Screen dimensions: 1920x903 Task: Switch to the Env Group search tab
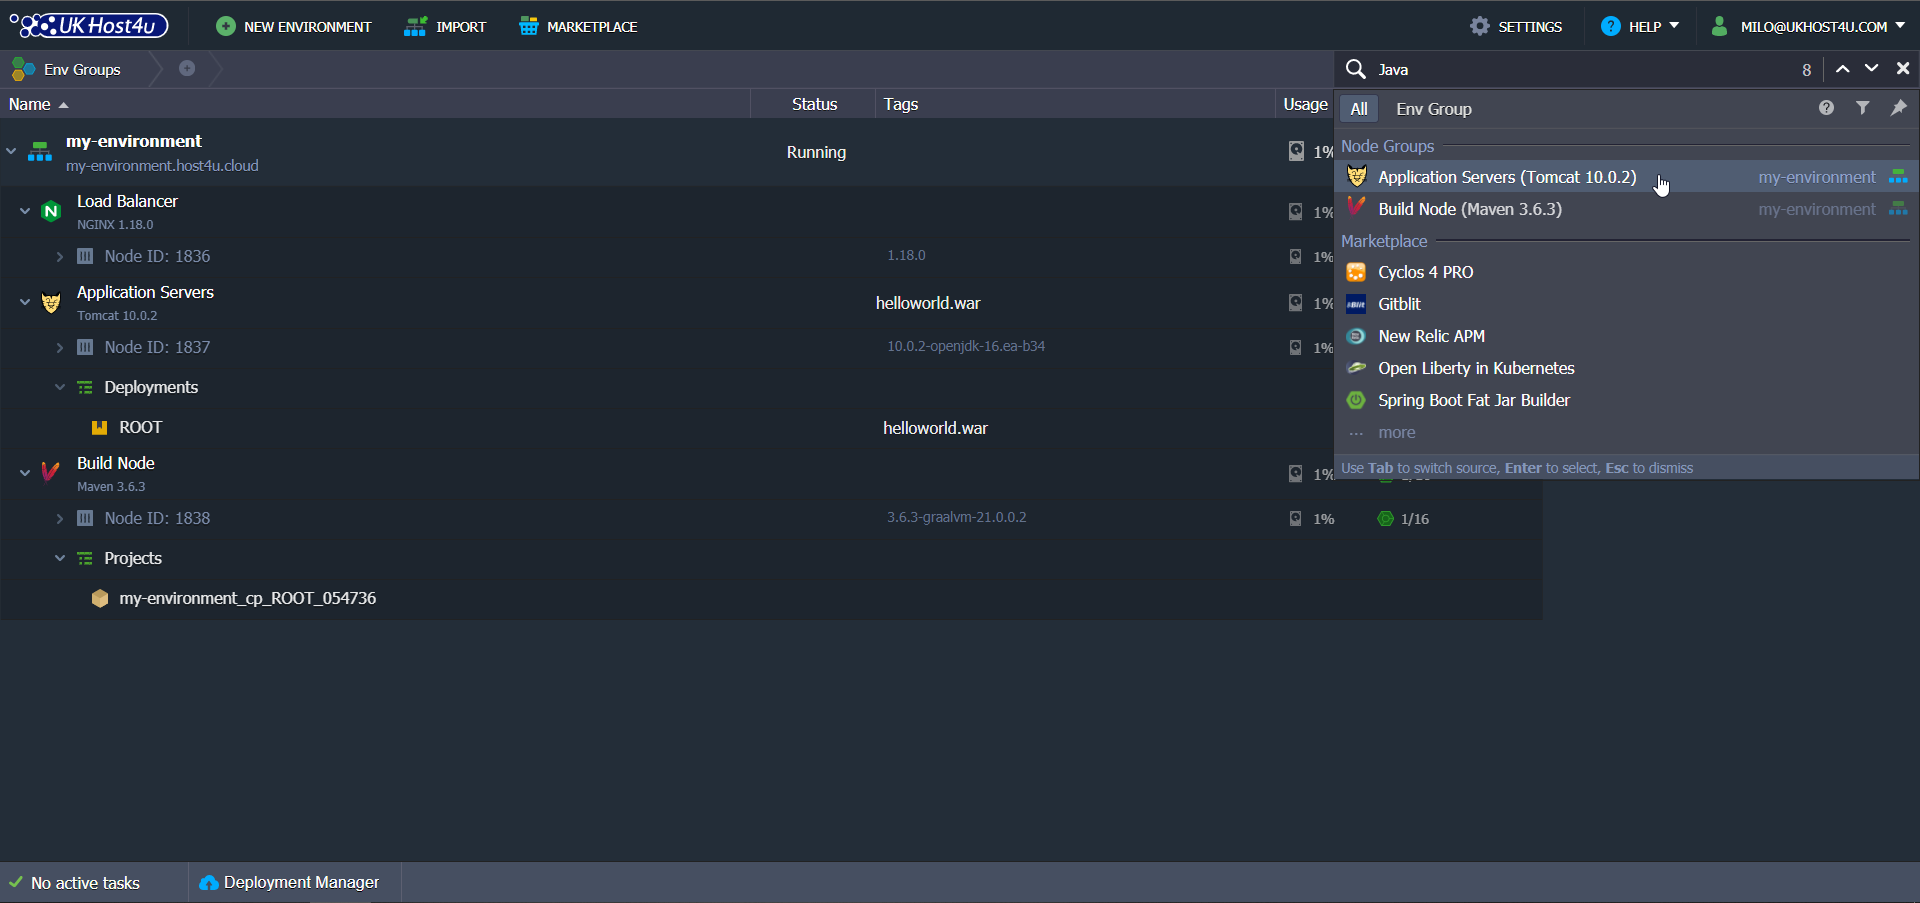tap(1433, 109)
